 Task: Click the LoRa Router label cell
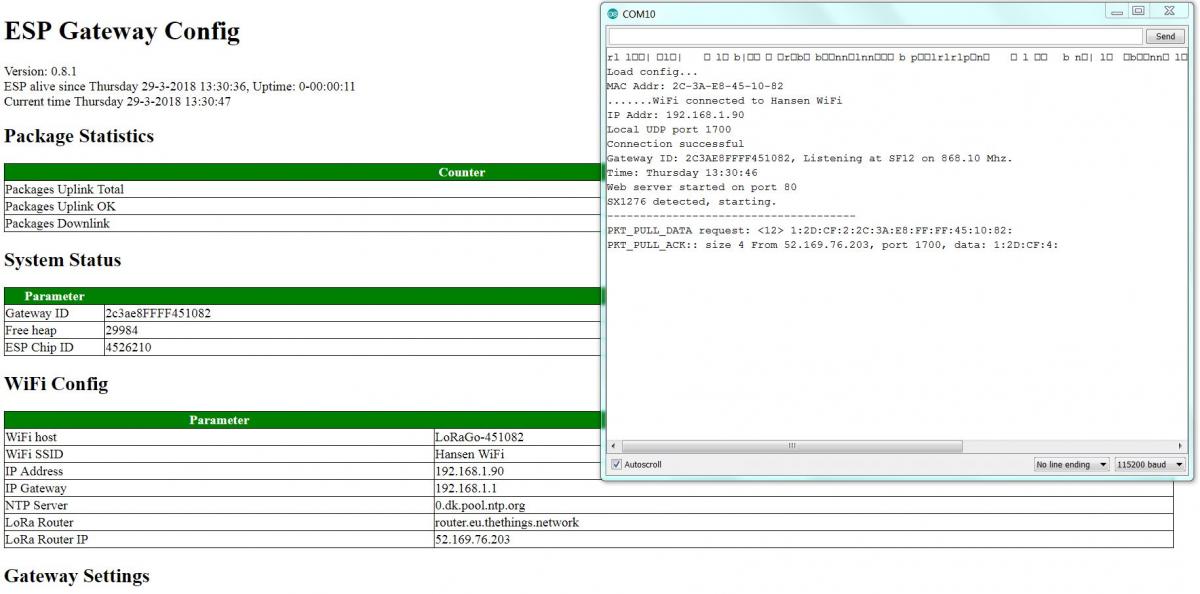pos(217,522)
